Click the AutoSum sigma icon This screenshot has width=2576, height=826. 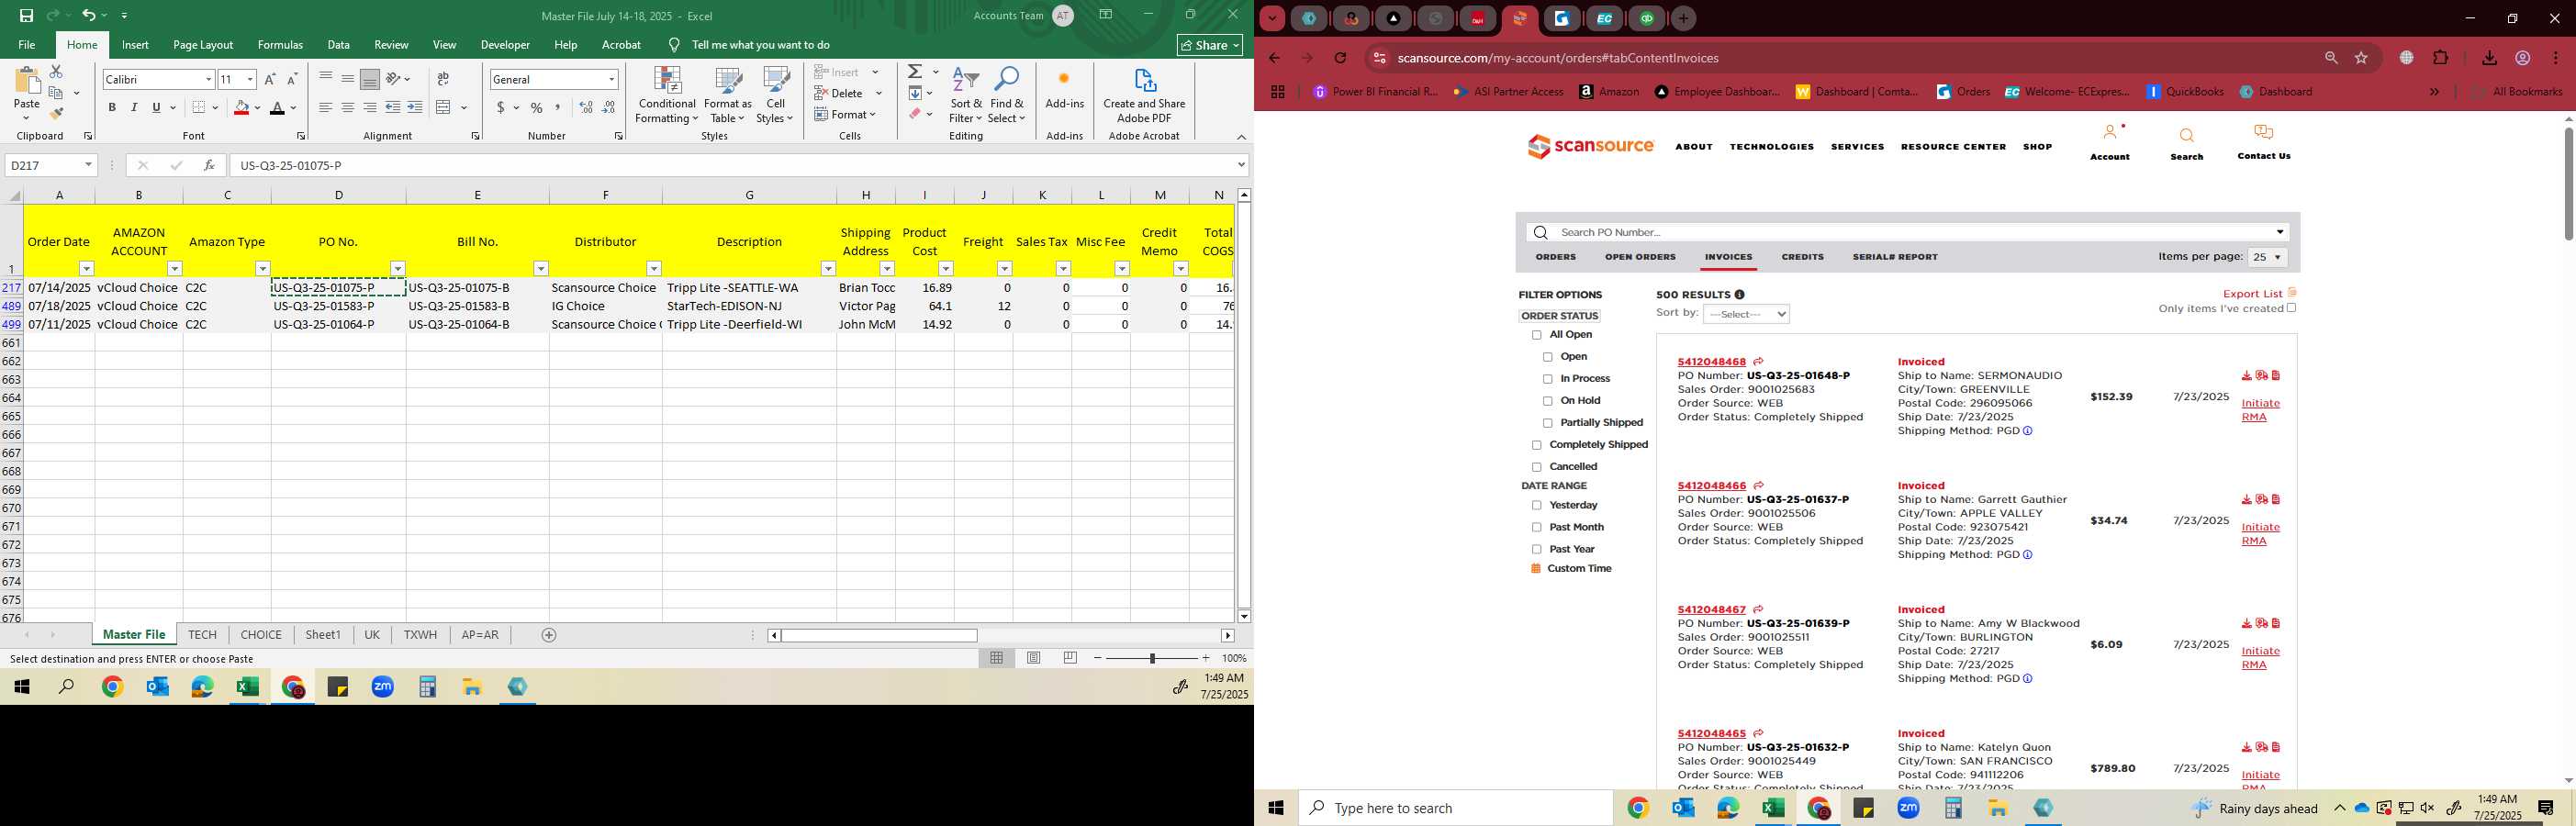(915, 72)
